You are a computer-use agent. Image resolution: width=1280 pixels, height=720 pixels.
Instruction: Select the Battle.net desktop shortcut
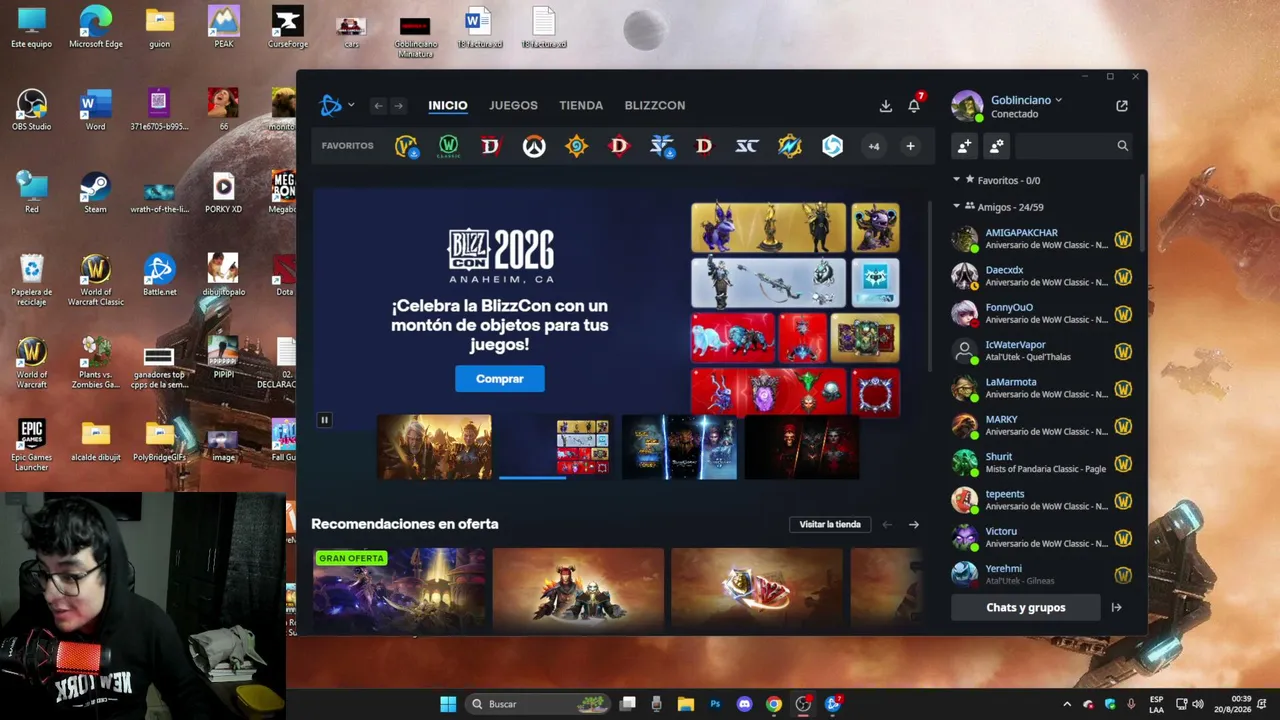click(x=159, y=276)
